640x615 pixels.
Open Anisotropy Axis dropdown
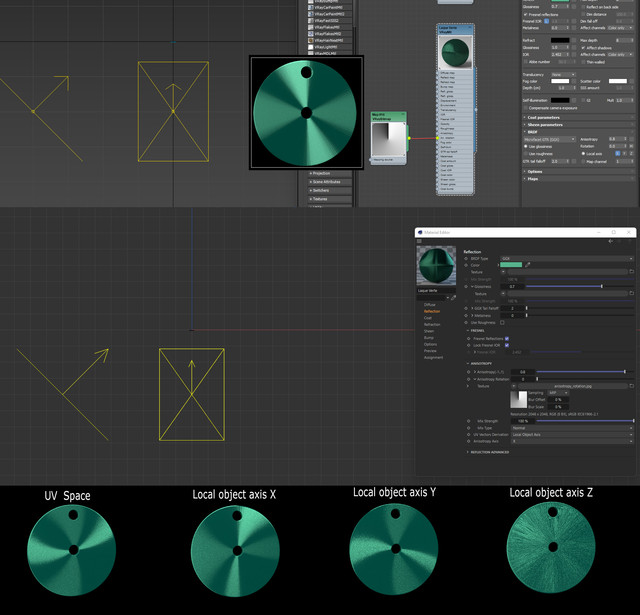(572, 441)
